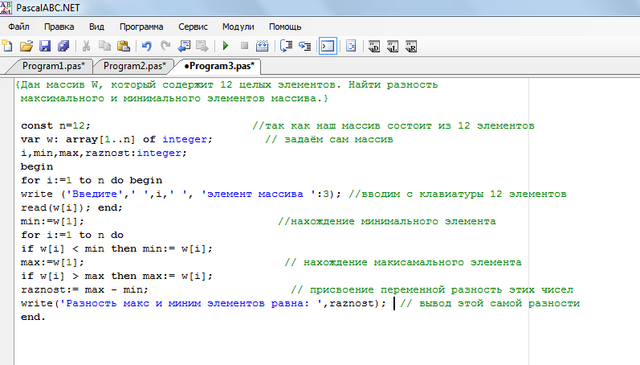Open the Помощь menu

click(x=285, y=27)
